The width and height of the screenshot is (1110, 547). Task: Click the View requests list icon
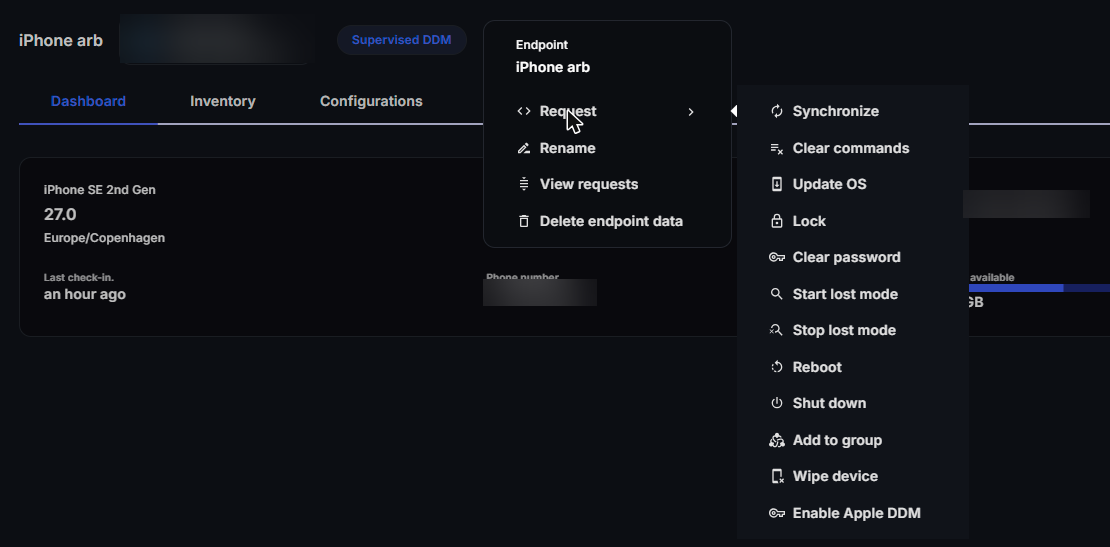(524, 184)
